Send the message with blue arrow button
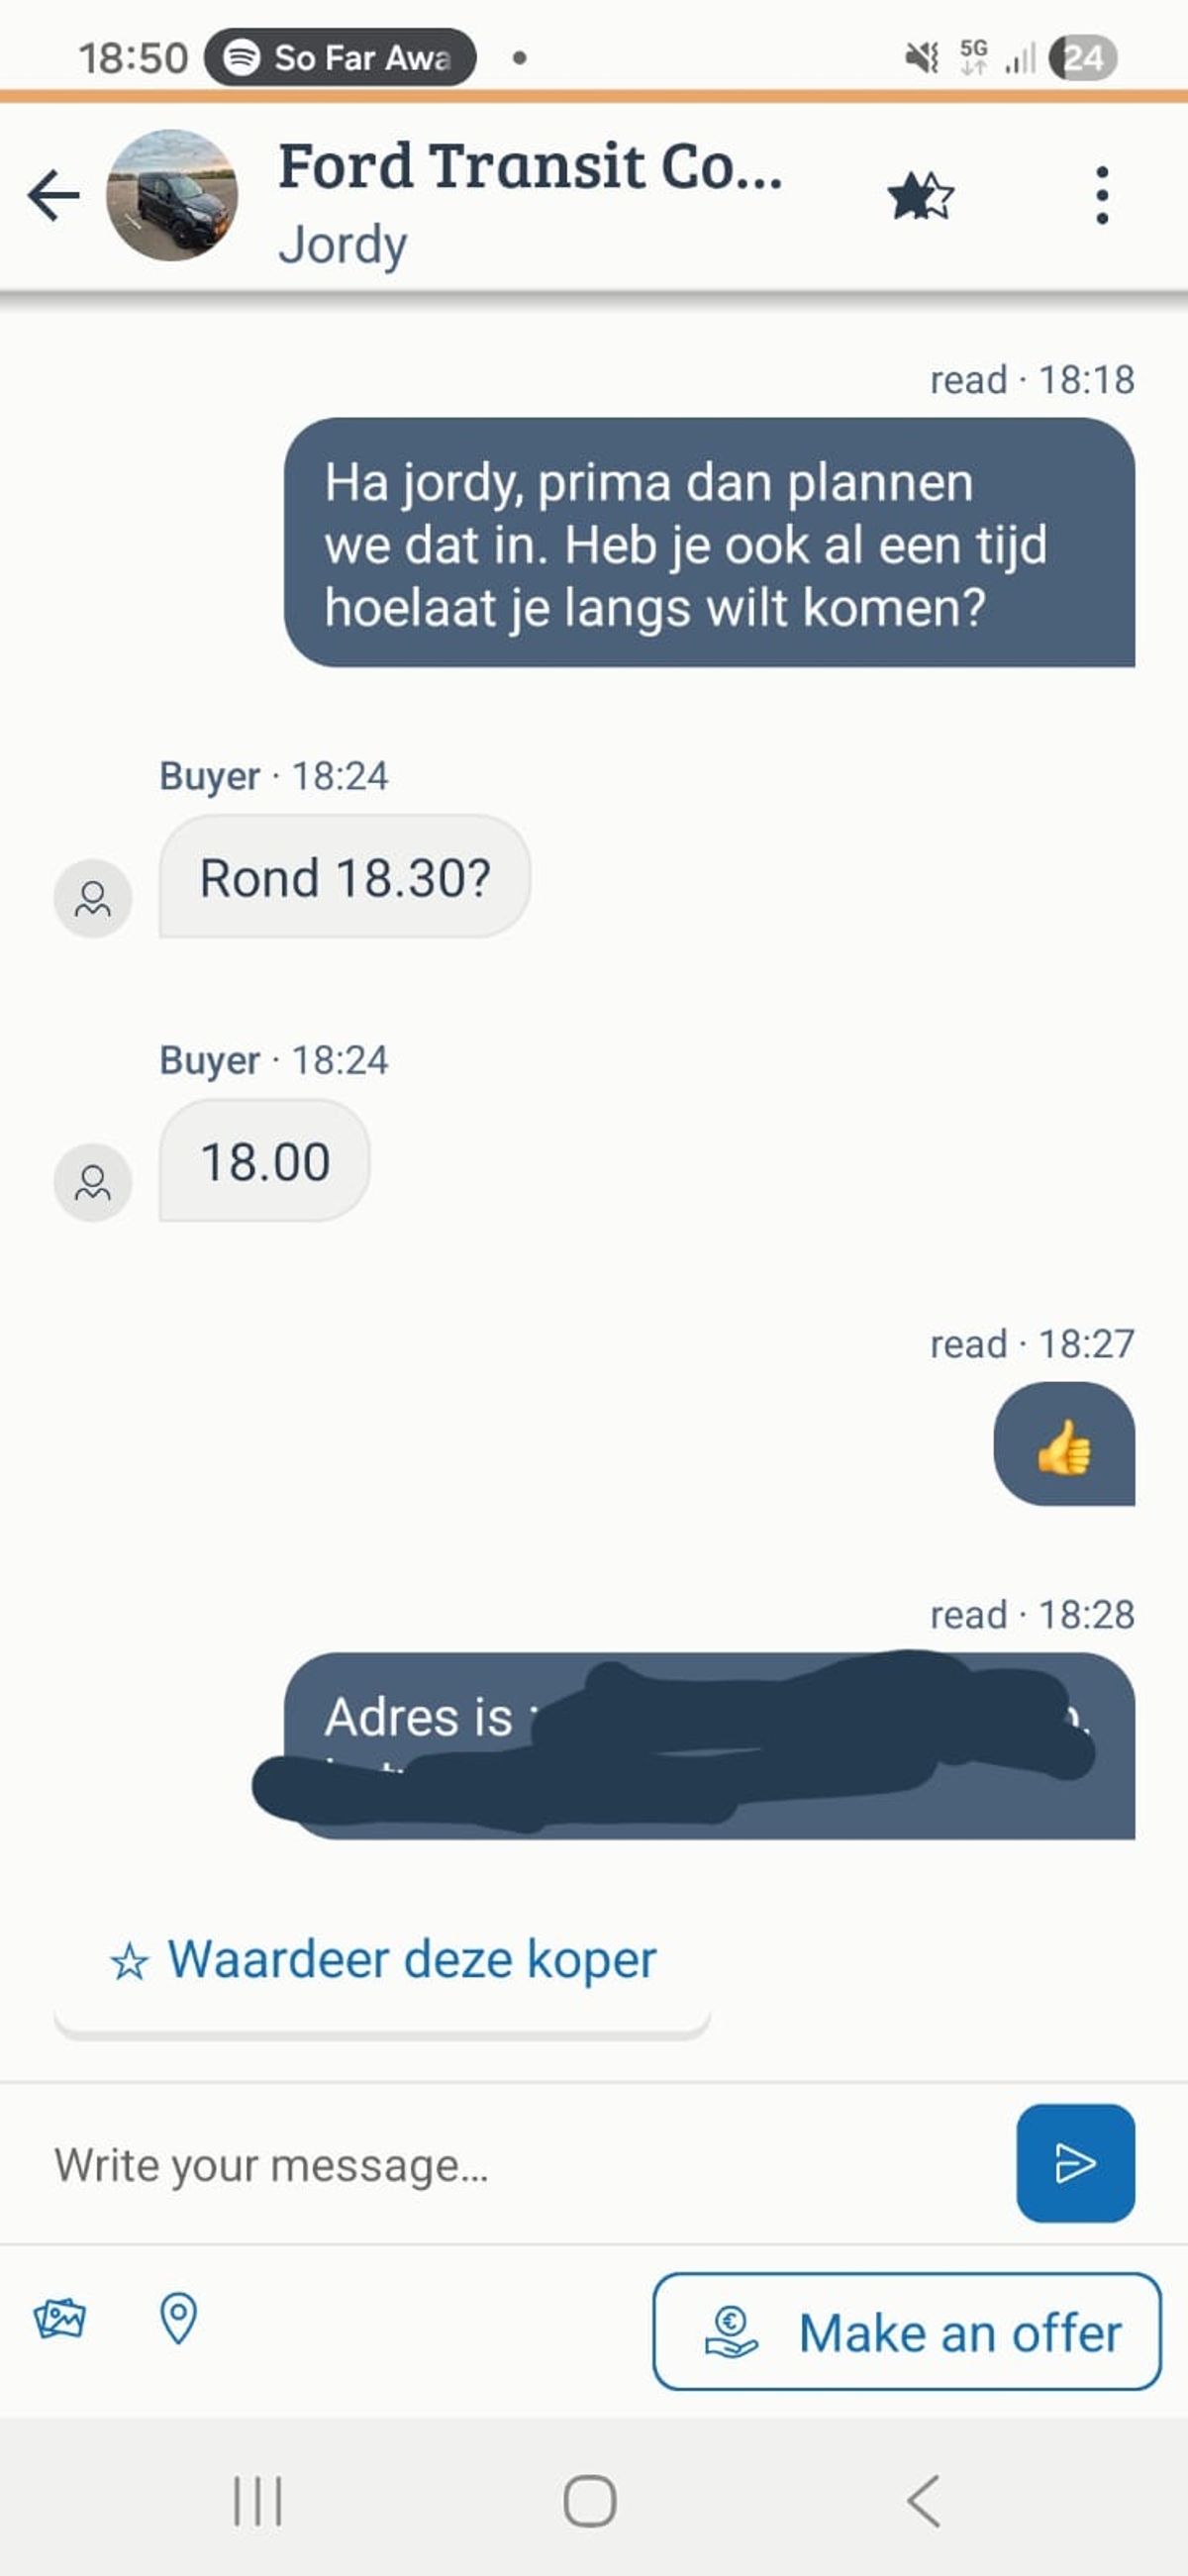 tap(1075, 2163)
